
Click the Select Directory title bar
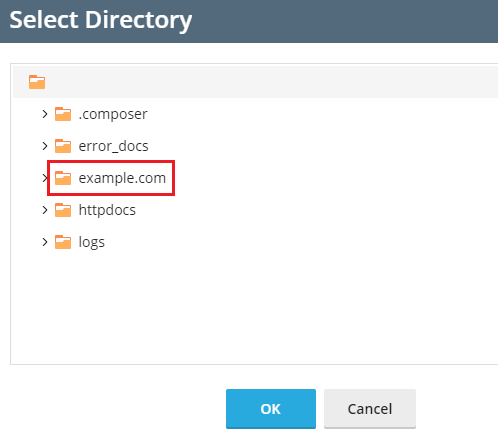point(249,21)
